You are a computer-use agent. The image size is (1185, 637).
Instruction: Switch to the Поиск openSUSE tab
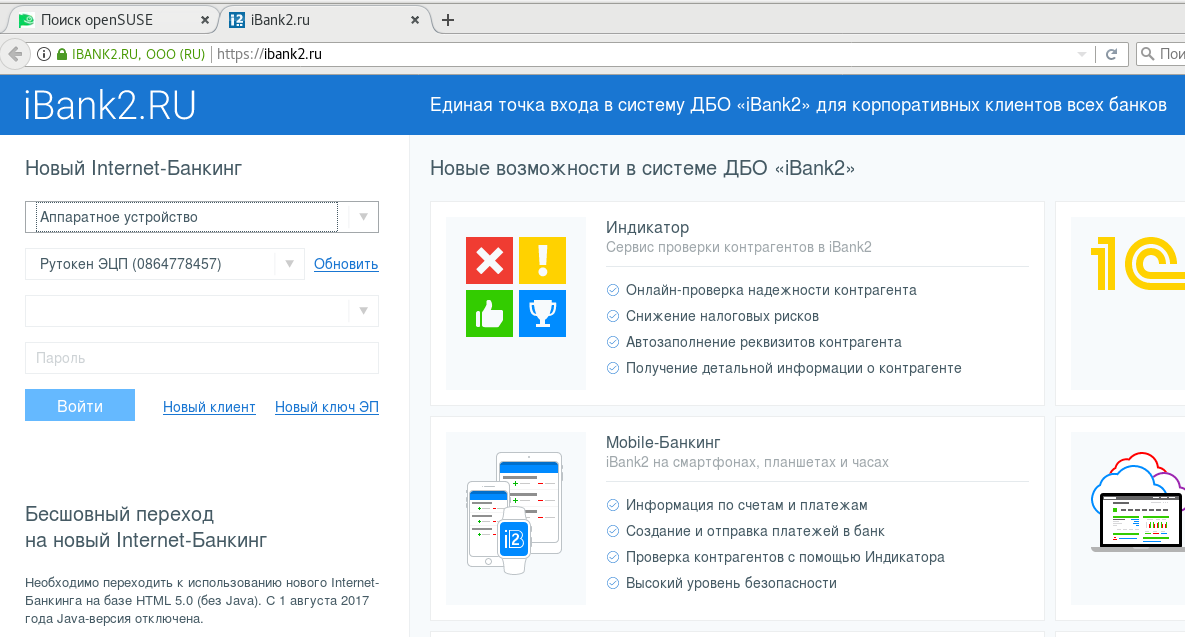[110, 20]
